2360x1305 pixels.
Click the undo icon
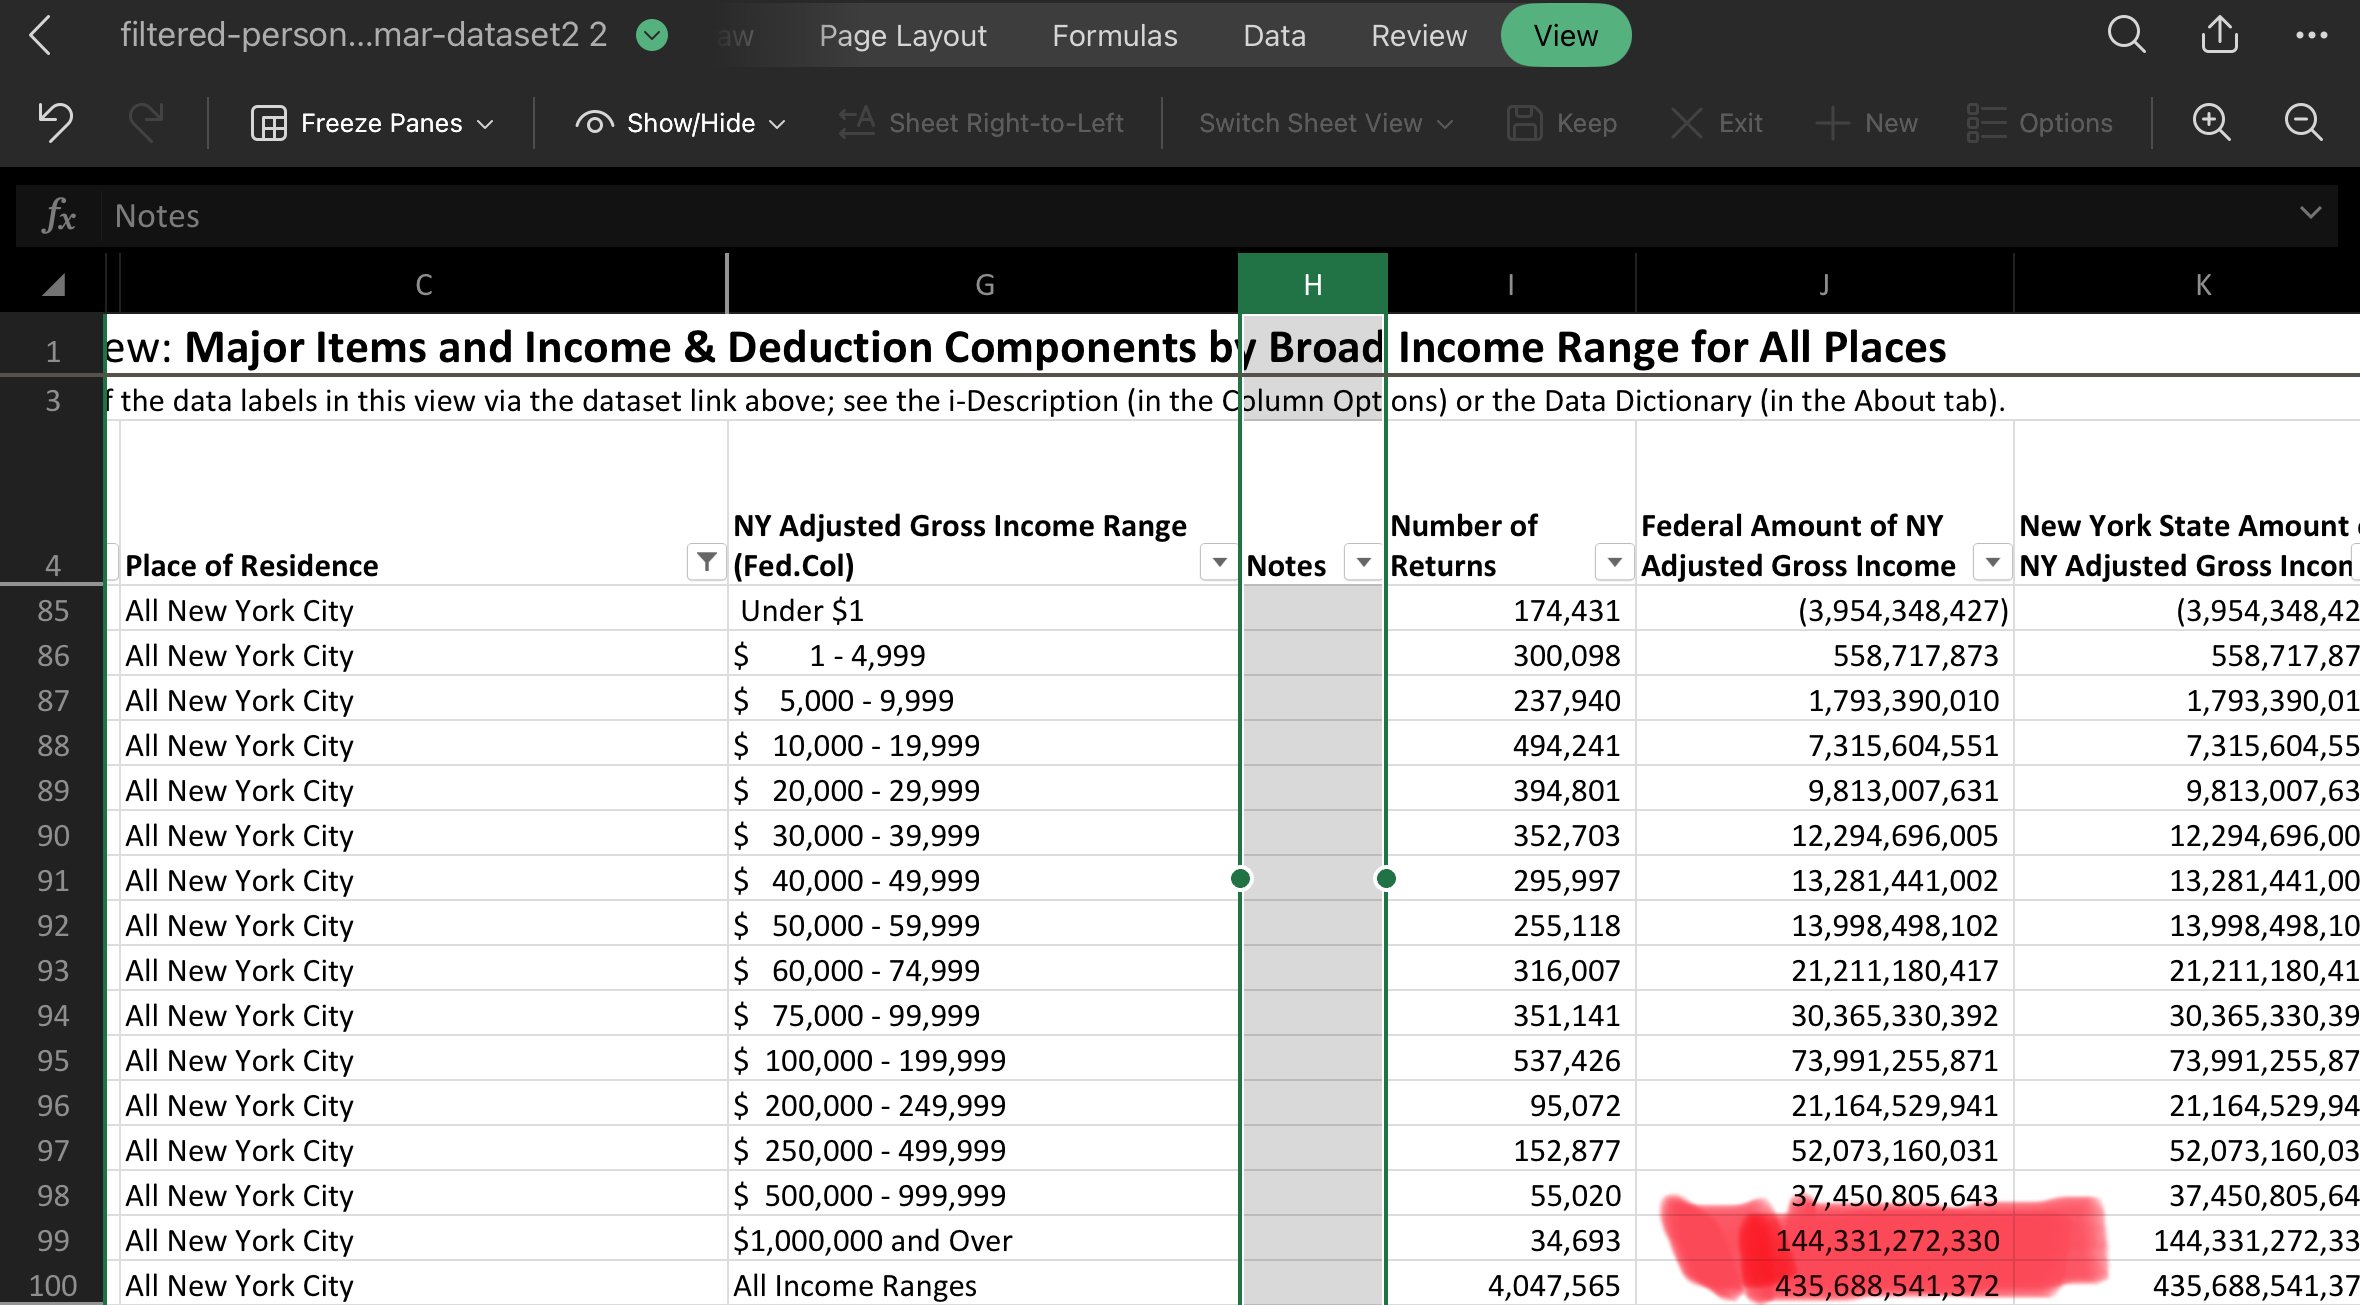56,122
